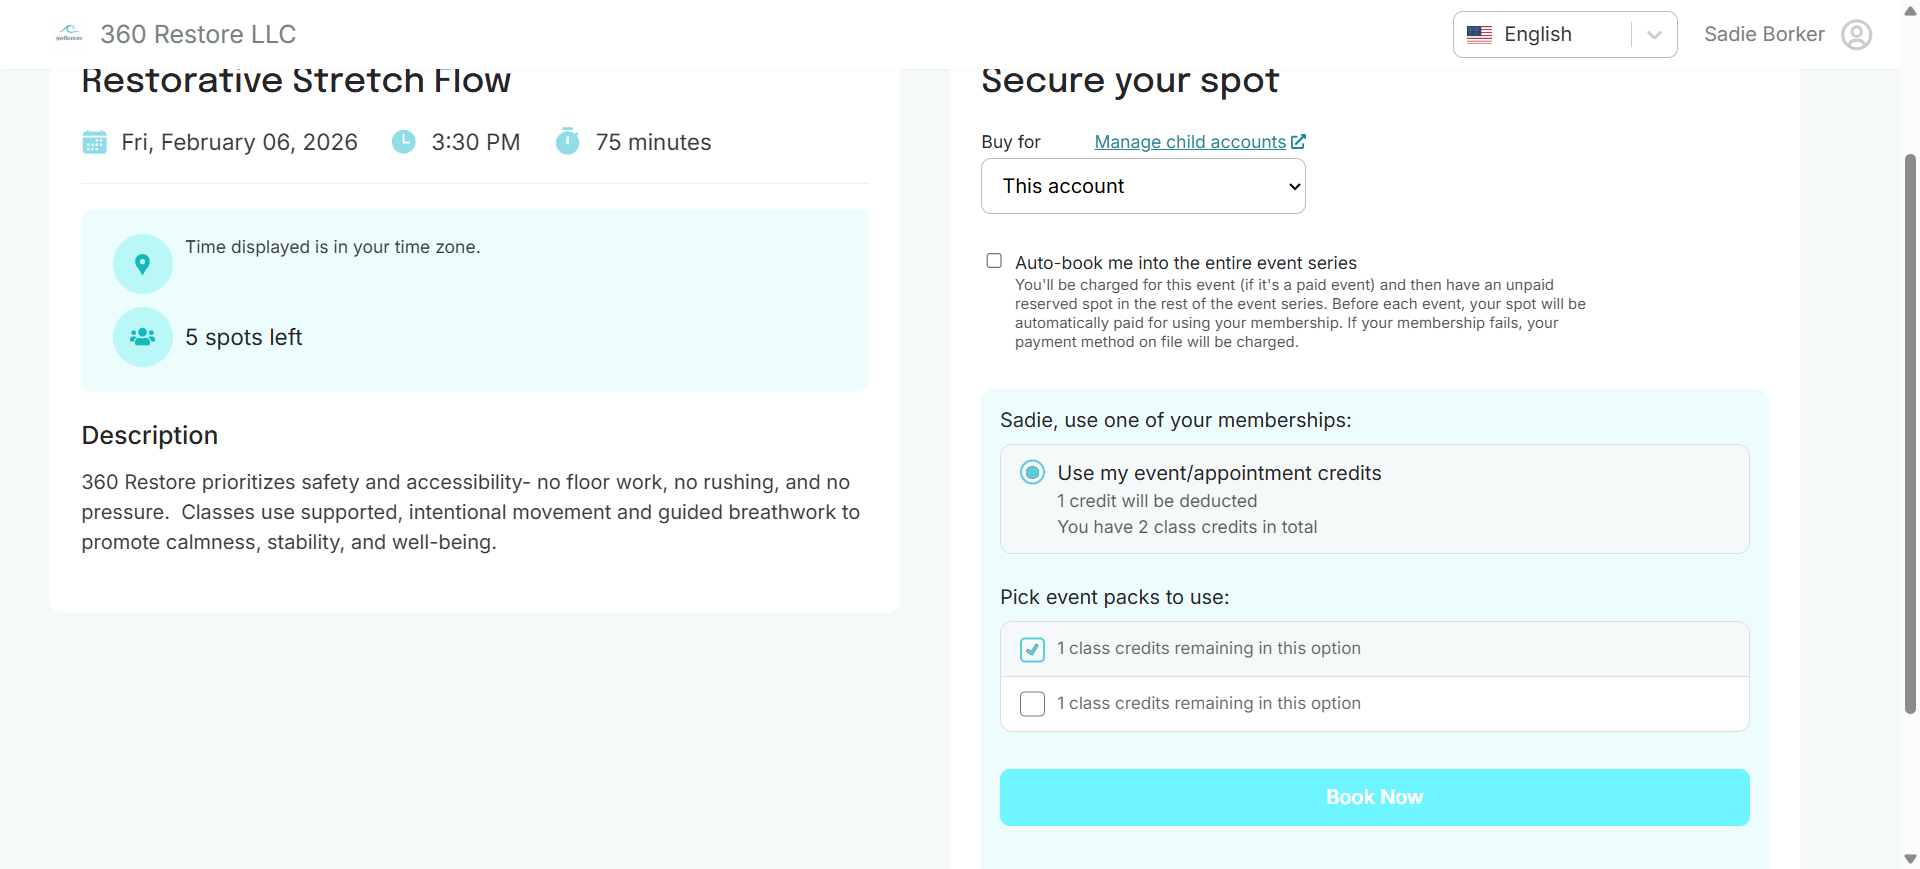Enable Auto-book me into the entire event series

pos(994,260)
